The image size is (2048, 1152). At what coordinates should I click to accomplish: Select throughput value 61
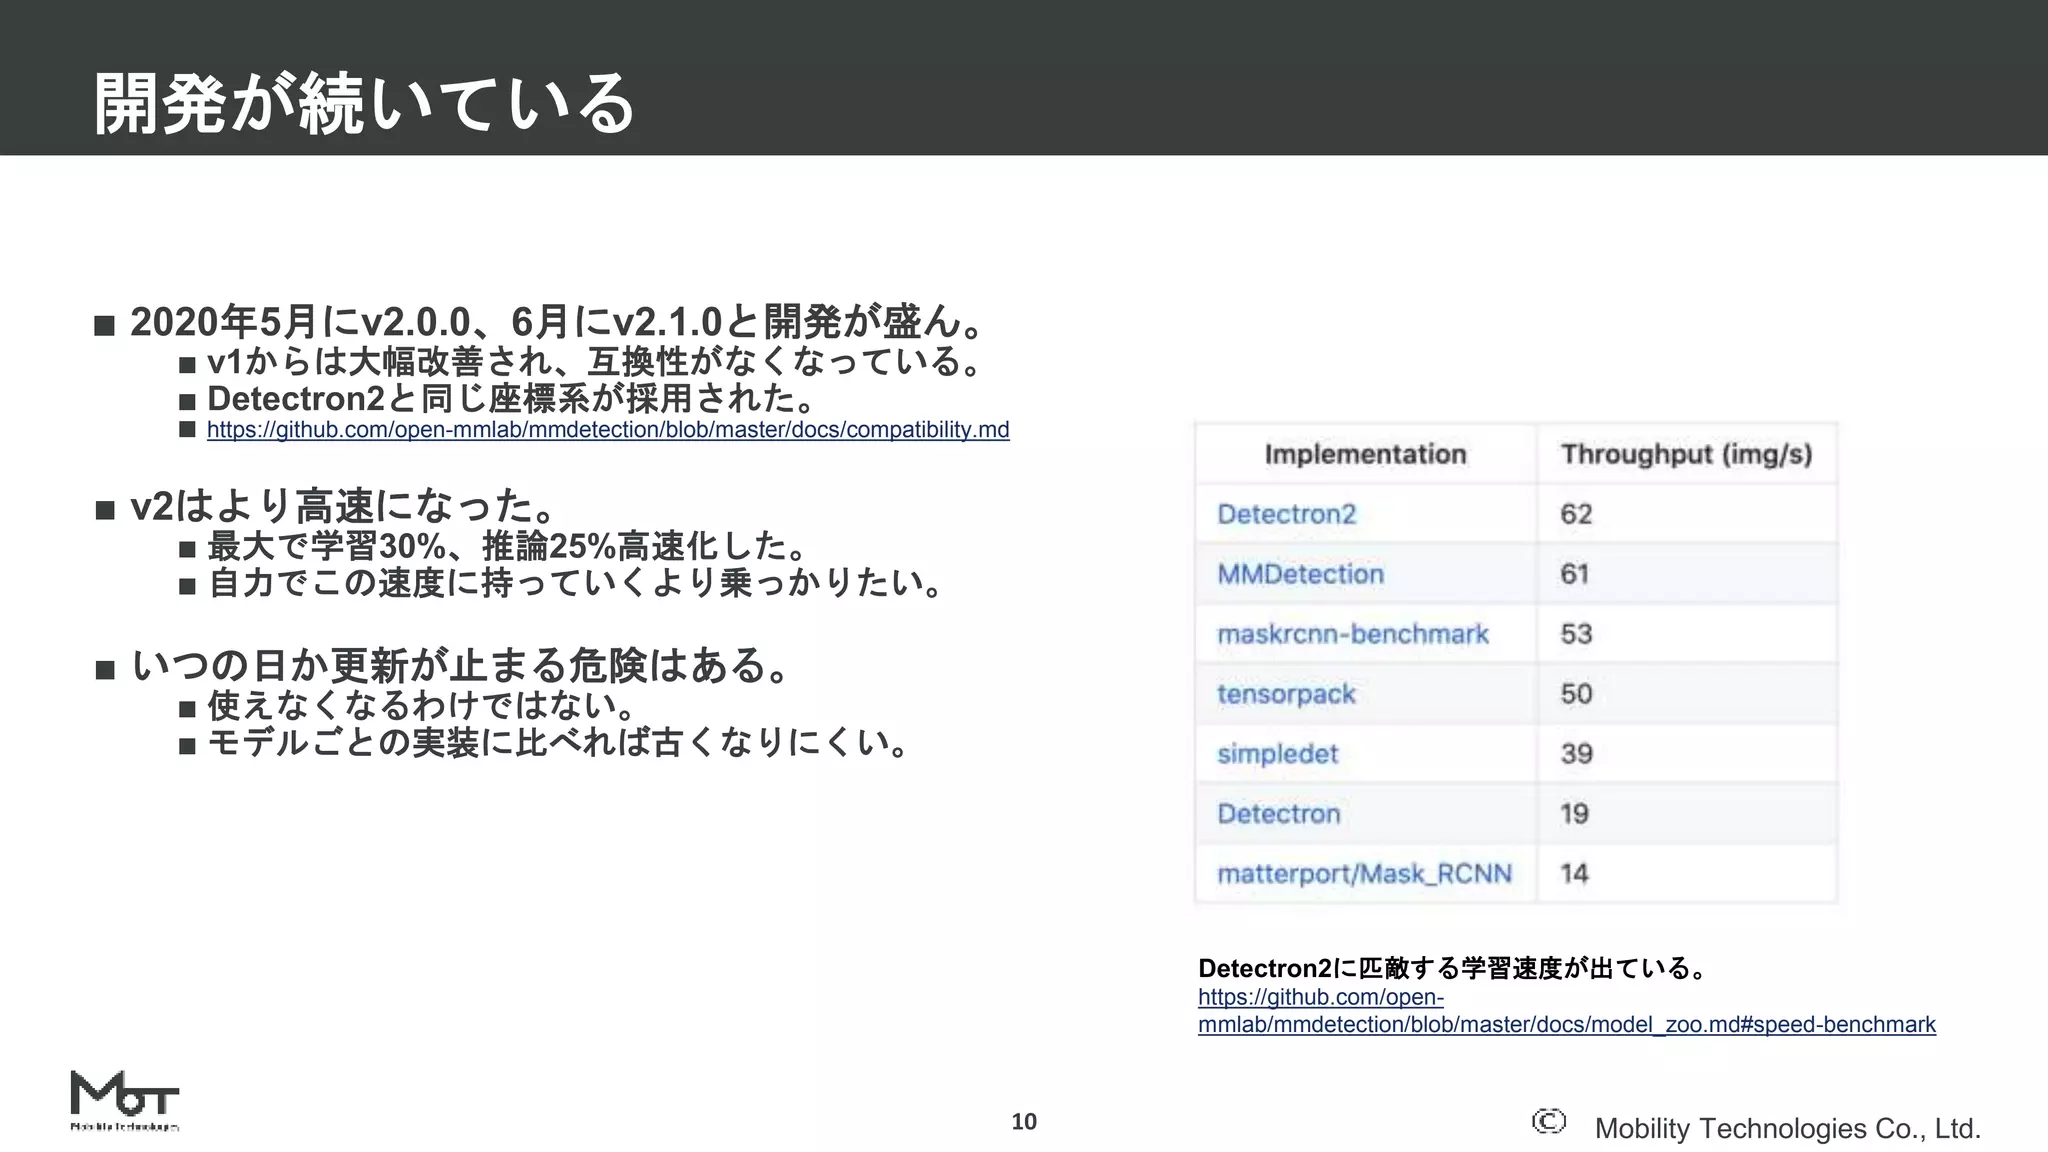click(x=1575, y=574)
